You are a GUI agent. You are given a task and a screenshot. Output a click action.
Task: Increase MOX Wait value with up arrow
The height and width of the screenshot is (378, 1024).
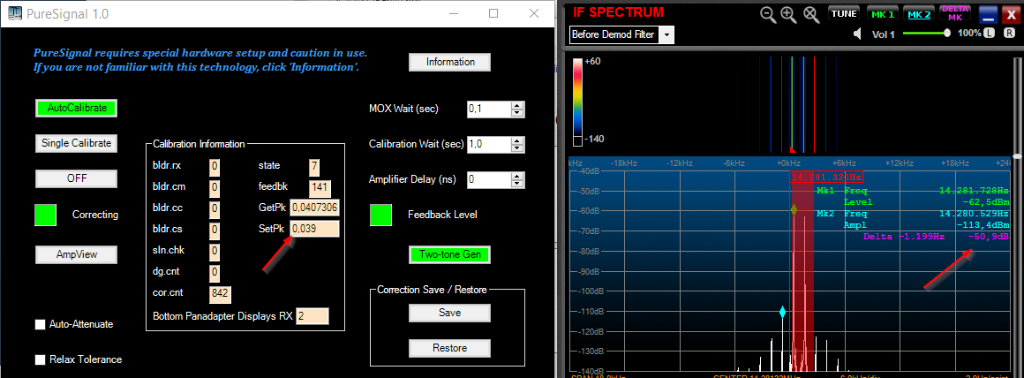[x=518, y=106]
